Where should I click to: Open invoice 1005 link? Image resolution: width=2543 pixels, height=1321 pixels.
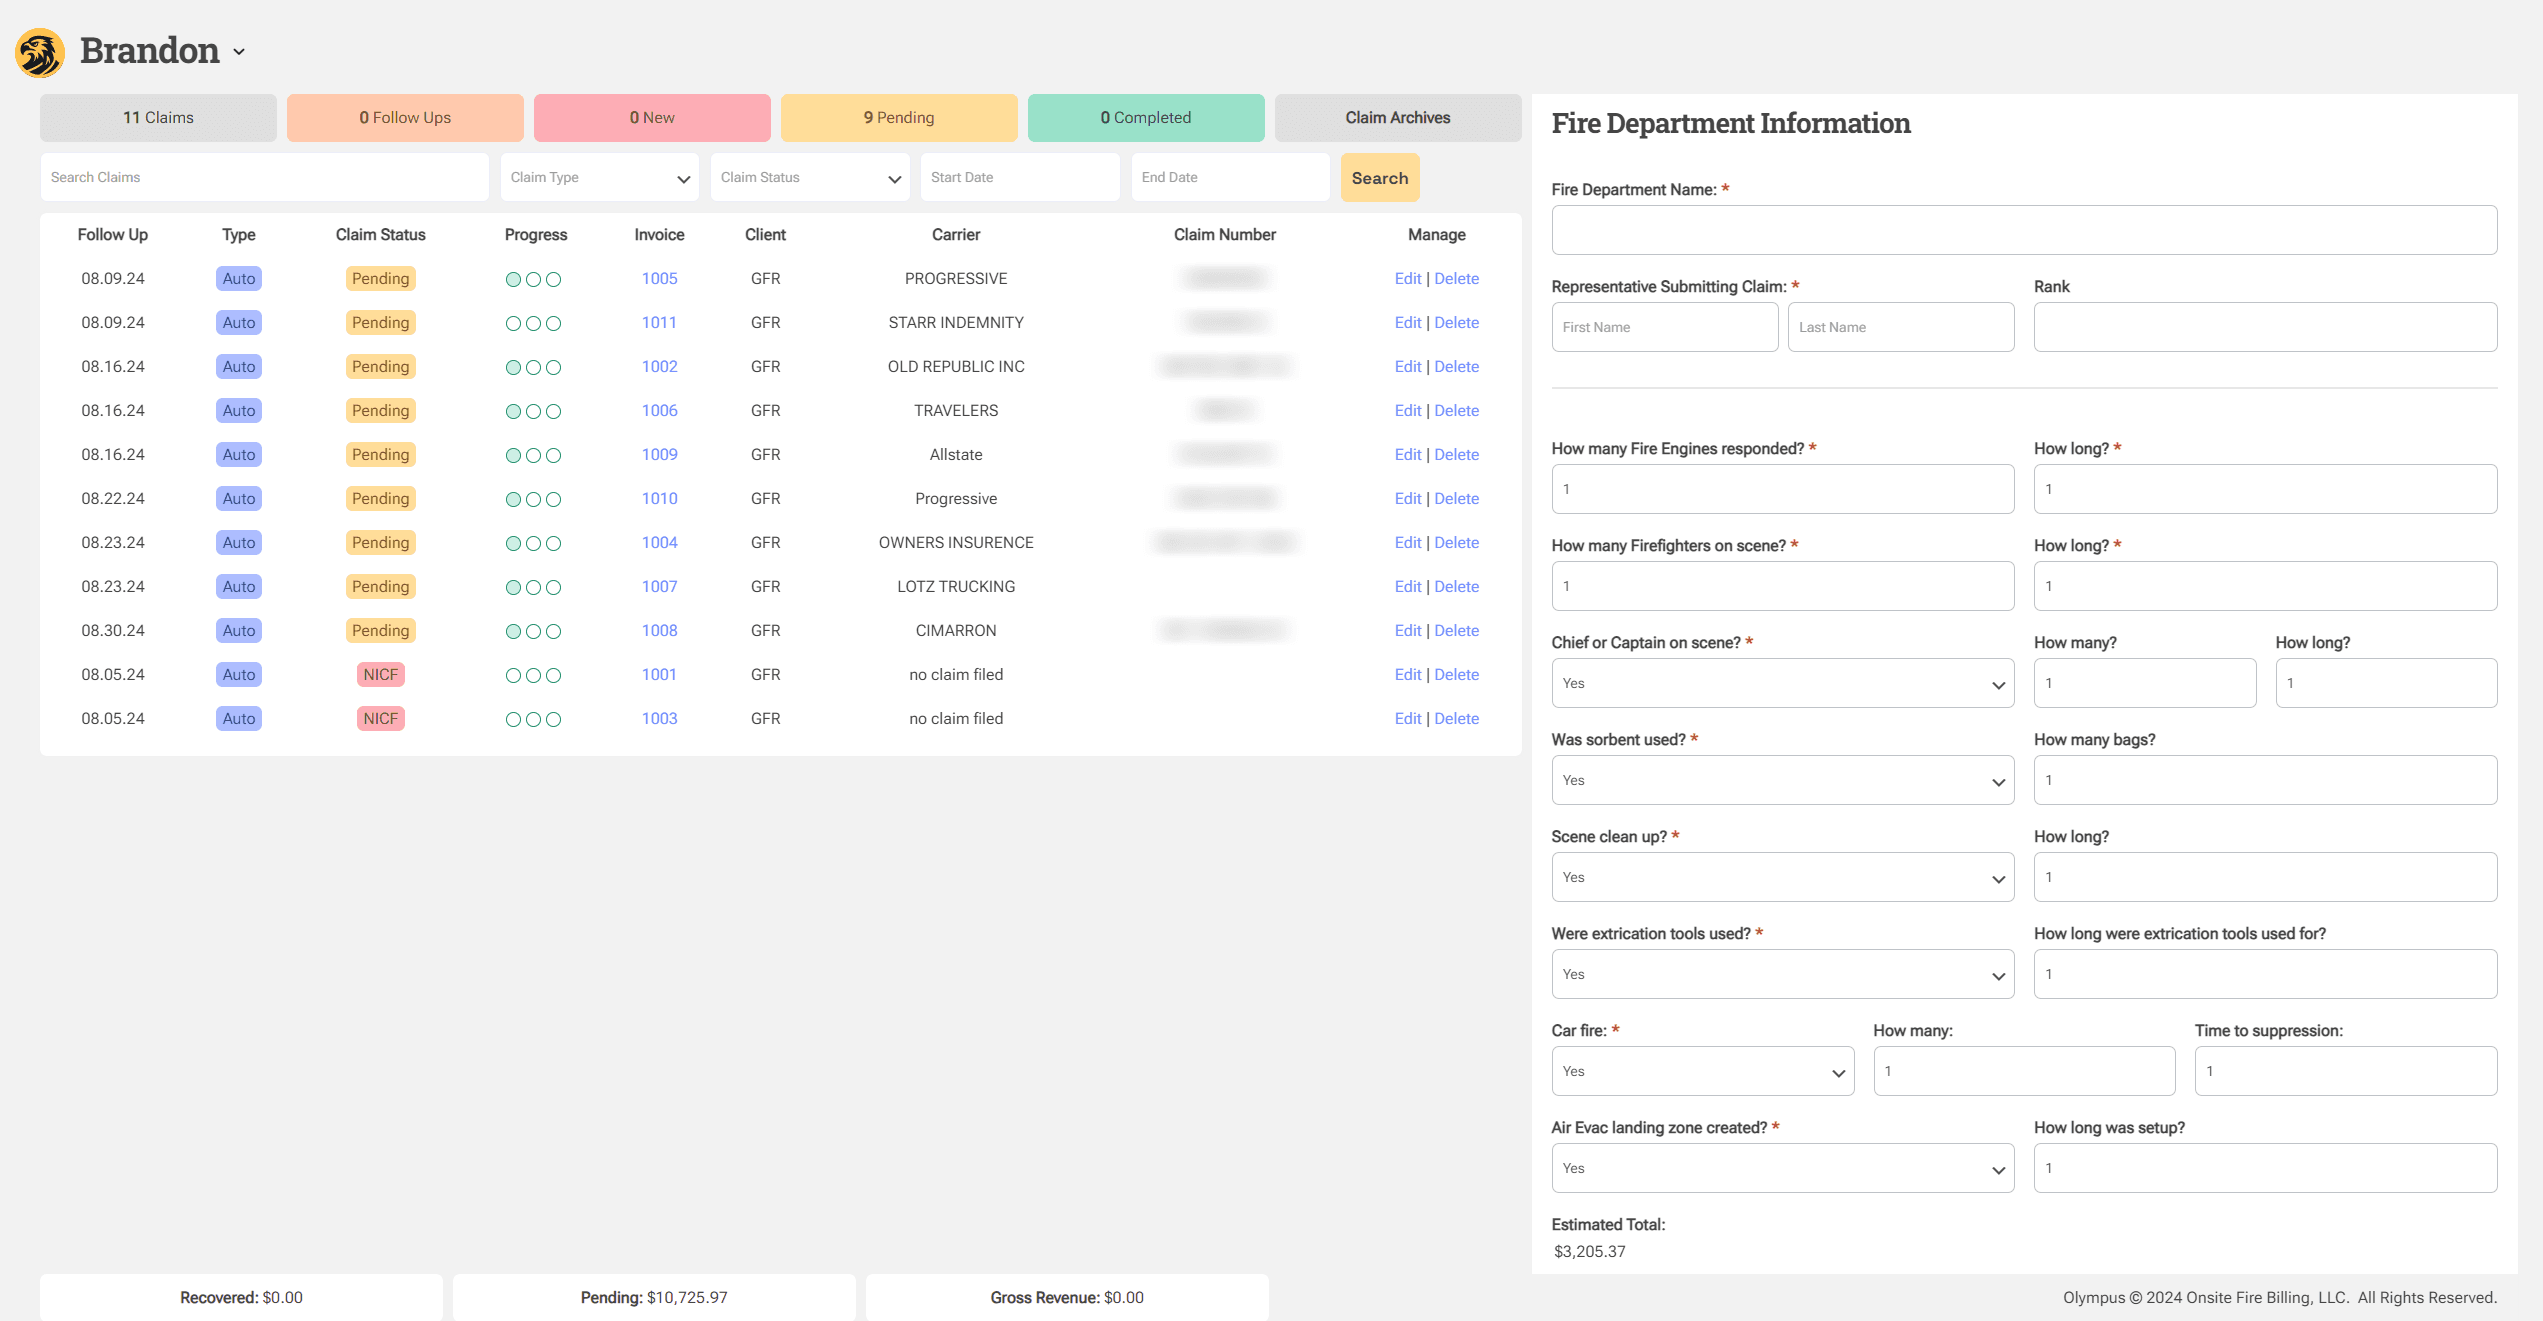[659, 279]
